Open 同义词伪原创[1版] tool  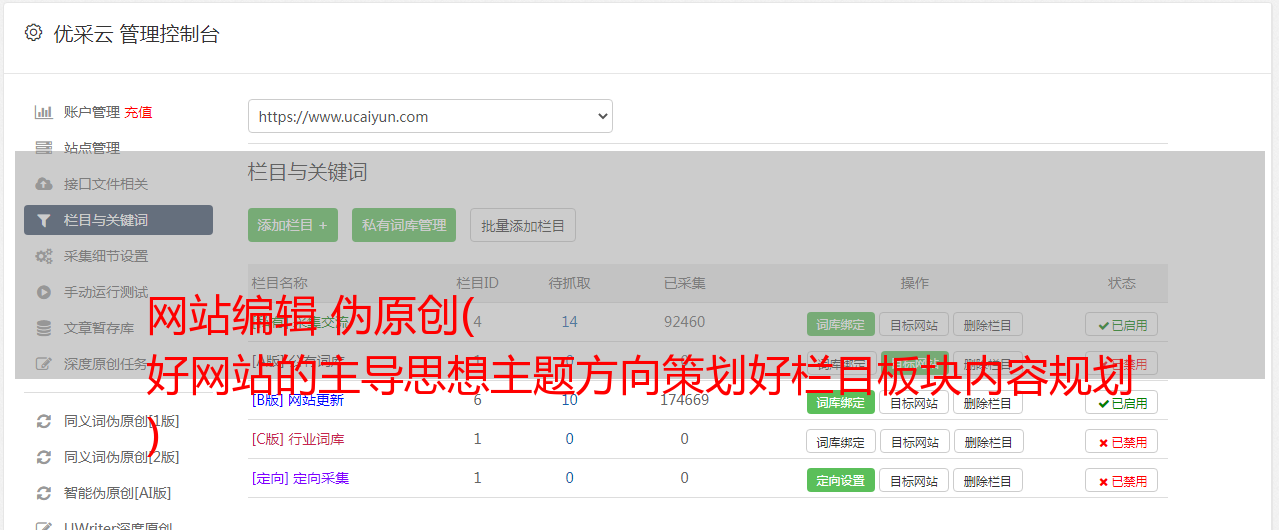pos(122,421)
